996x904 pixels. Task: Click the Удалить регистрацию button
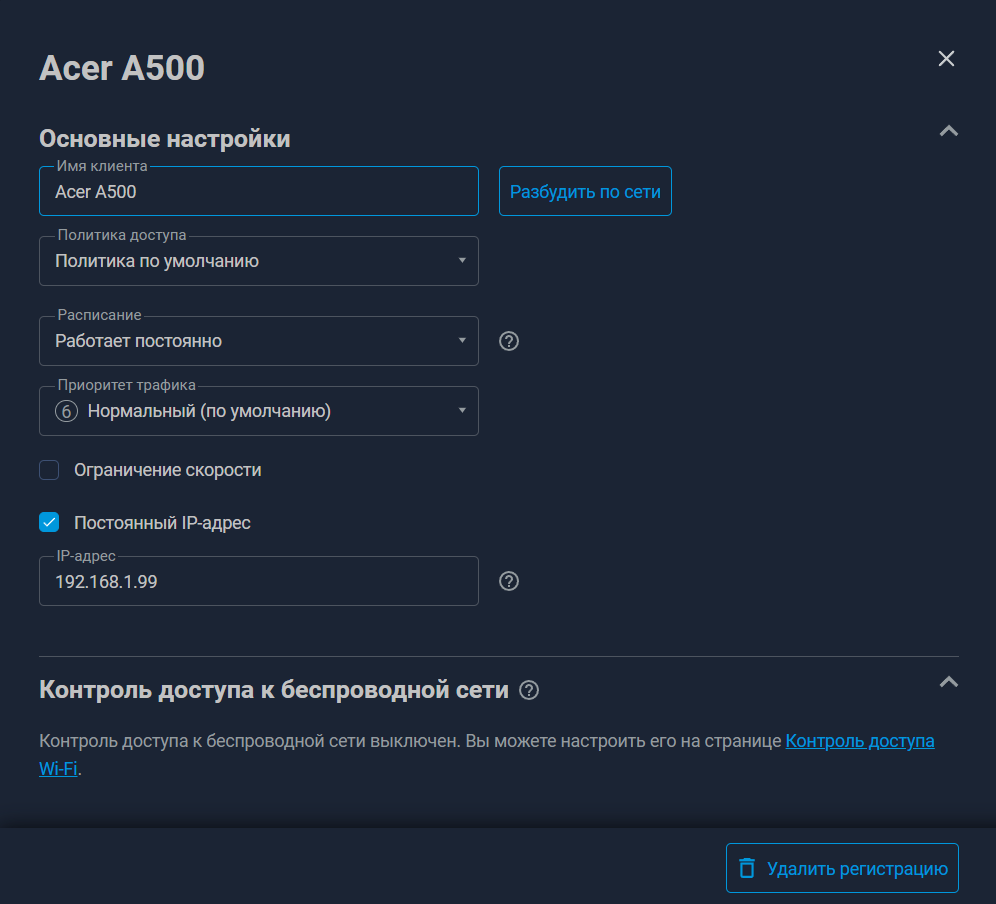pyautogui.click(x=842, y=868)
